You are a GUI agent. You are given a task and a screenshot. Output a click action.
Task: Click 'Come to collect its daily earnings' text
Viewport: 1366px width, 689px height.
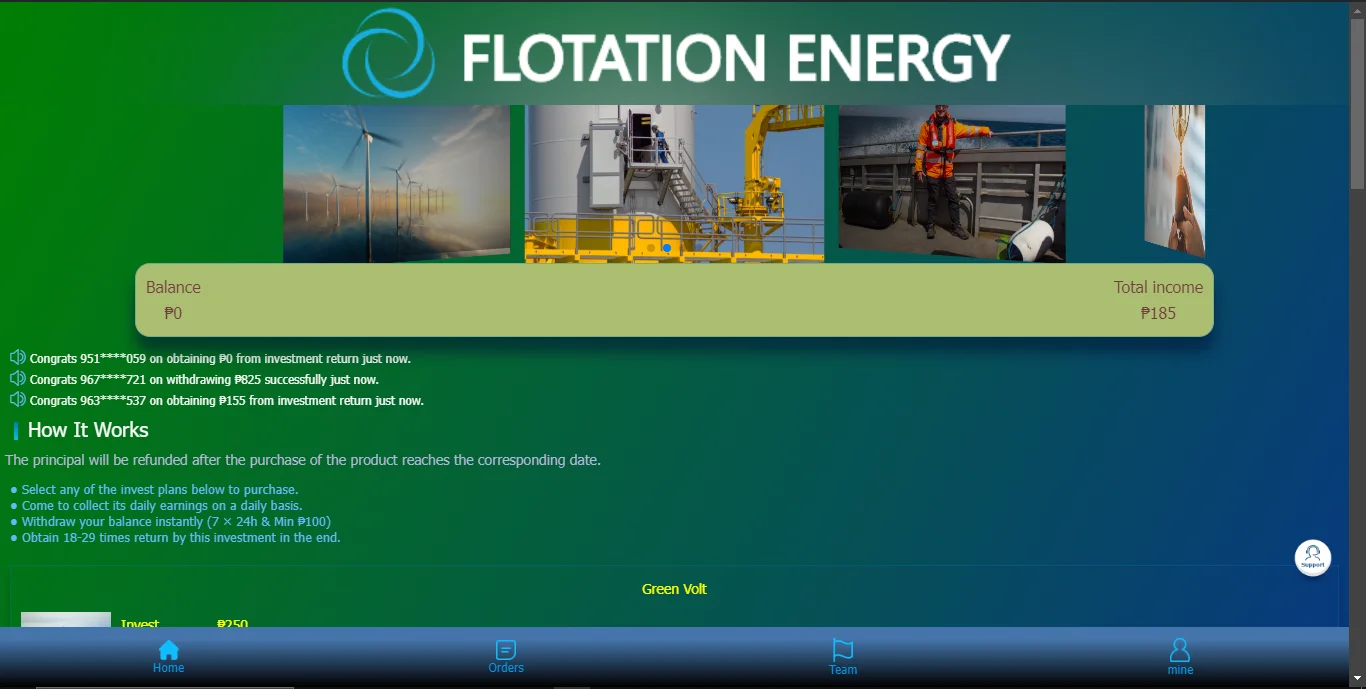(x=162, y=505)
